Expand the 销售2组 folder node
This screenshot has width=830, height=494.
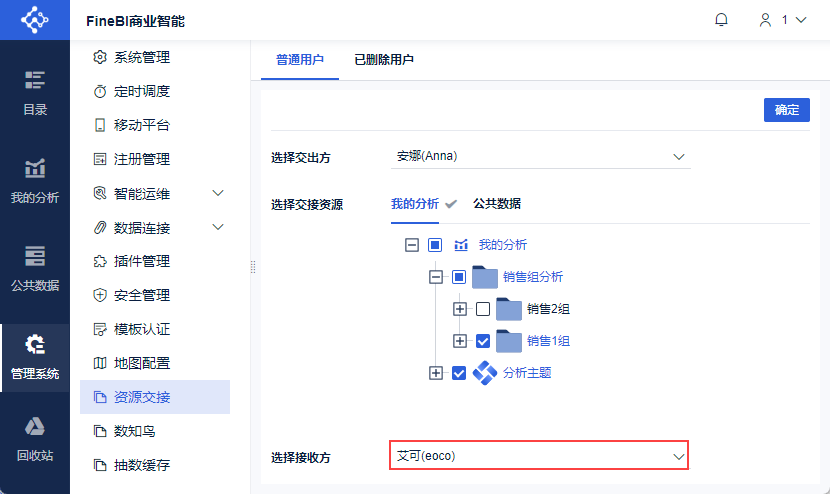[460, 309]
